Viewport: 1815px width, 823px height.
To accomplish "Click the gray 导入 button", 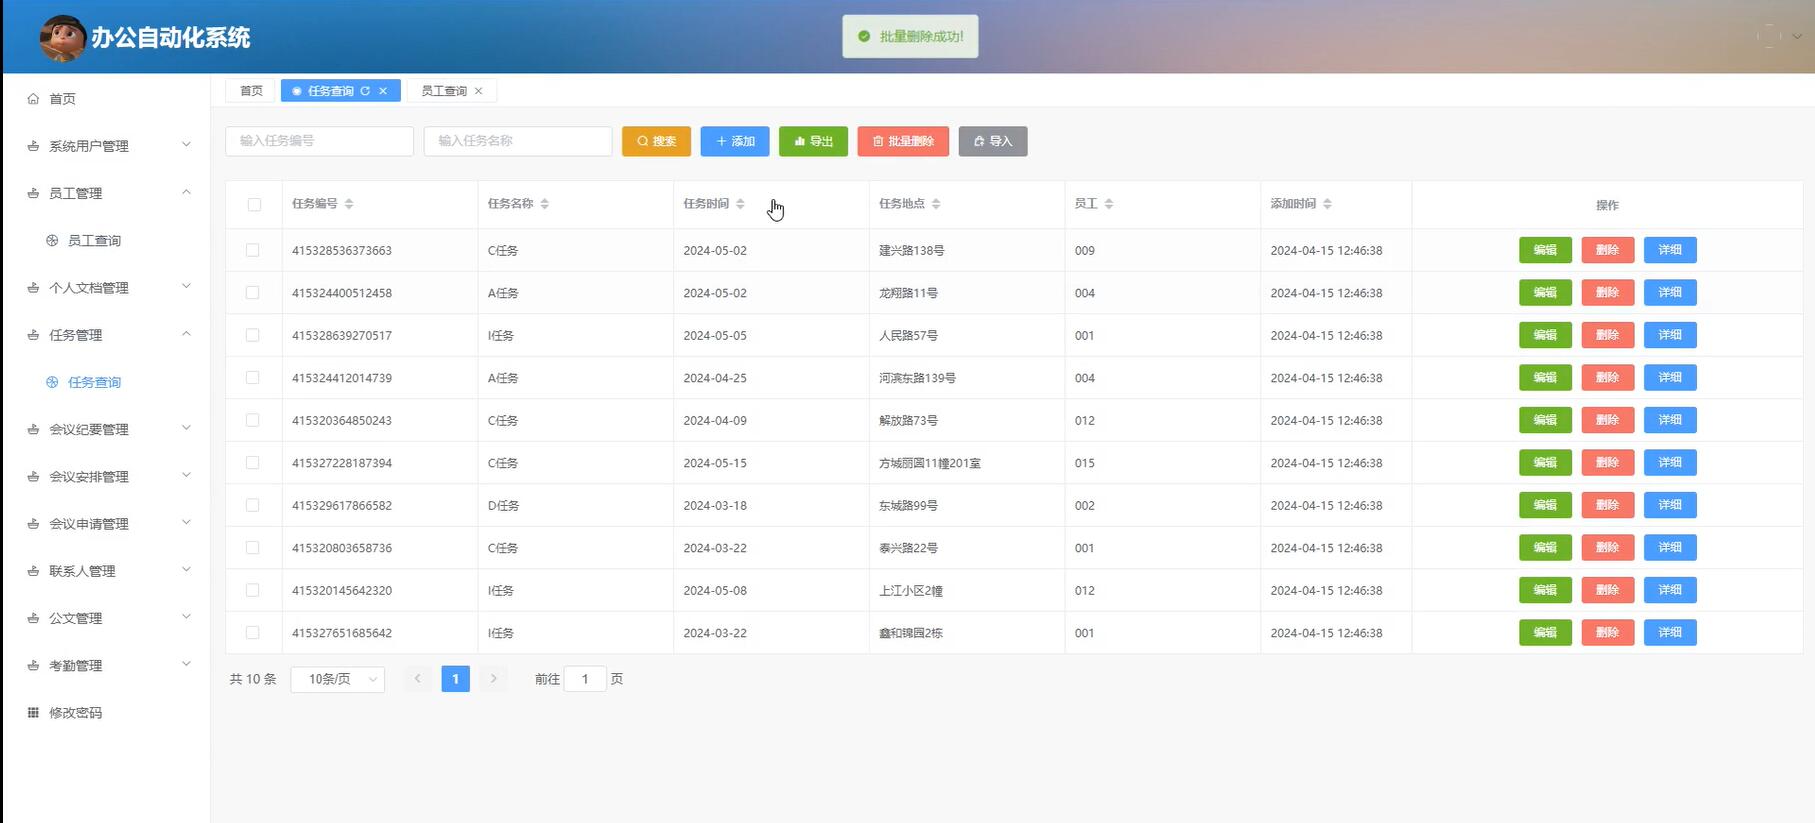I will point(993,141).
